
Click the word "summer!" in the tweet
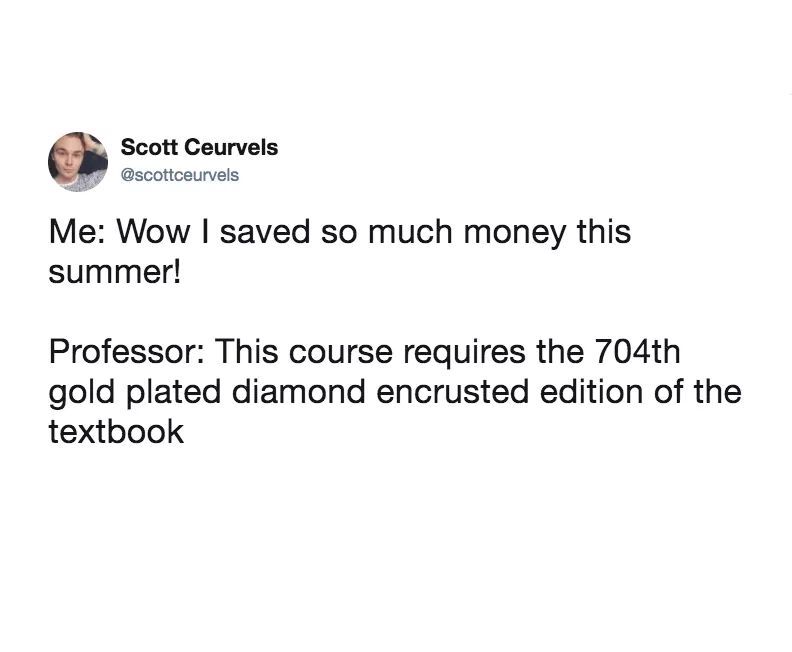(116, 271)
